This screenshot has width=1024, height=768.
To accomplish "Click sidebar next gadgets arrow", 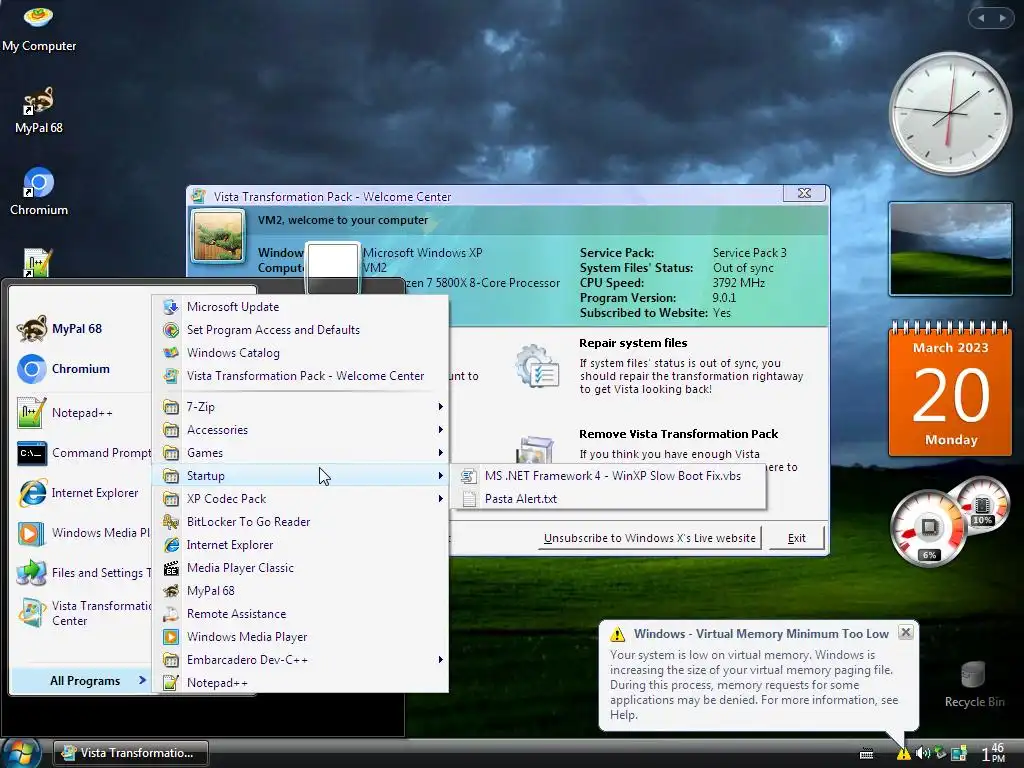I will (1002, 18).
